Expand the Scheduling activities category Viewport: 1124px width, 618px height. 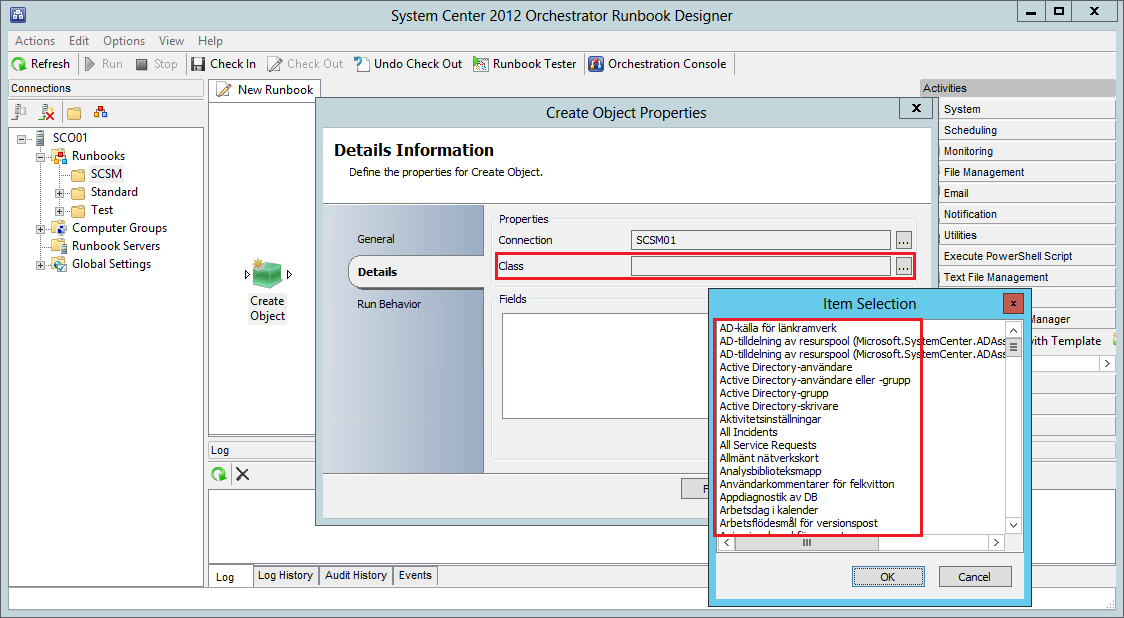click(1027, 130)
